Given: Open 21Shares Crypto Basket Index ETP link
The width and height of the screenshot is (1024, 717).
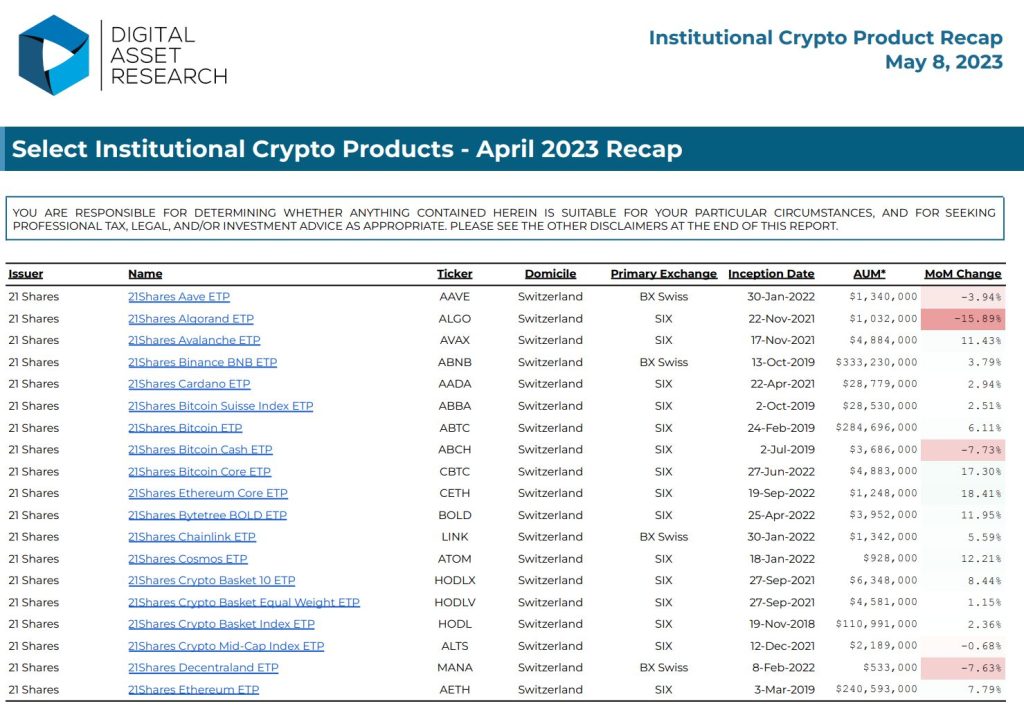Looking at the screenshot, I should coord(221,624).
